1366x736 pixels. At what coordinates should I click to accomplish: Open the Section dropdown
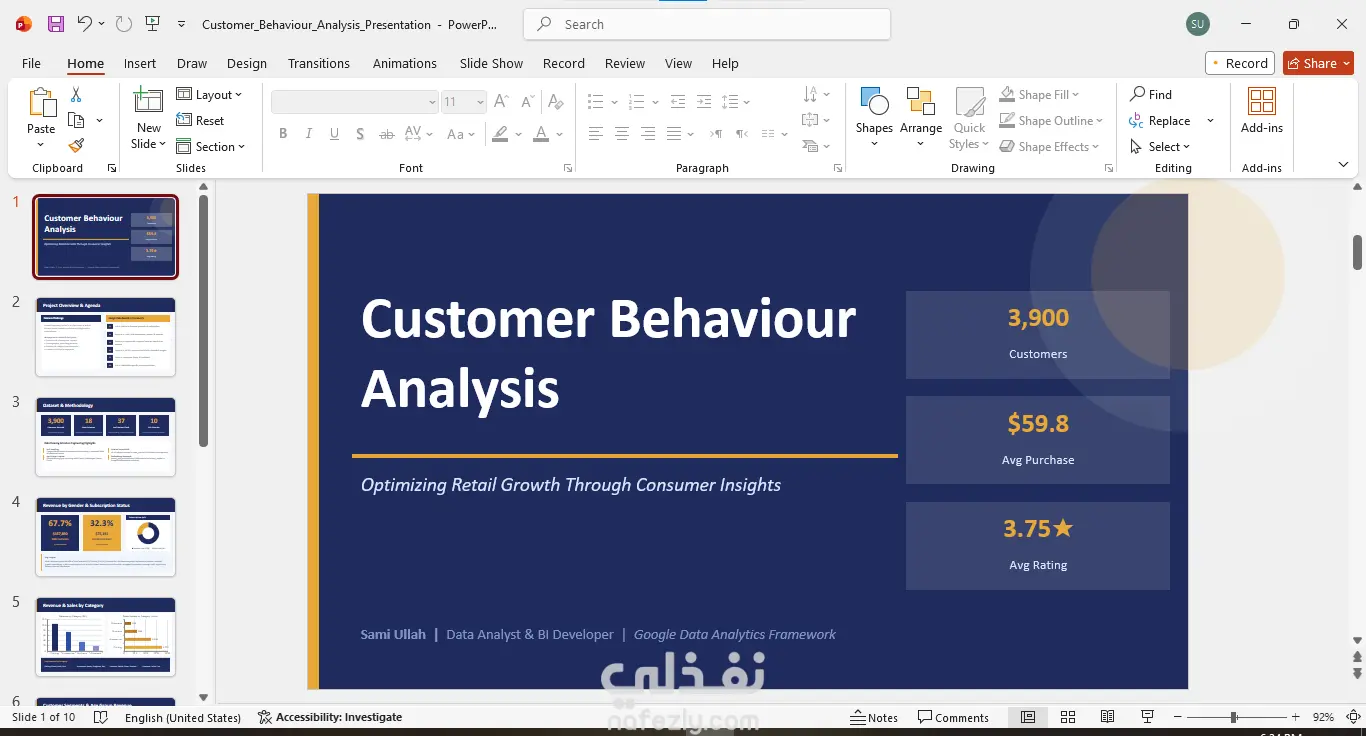point(211,146)
